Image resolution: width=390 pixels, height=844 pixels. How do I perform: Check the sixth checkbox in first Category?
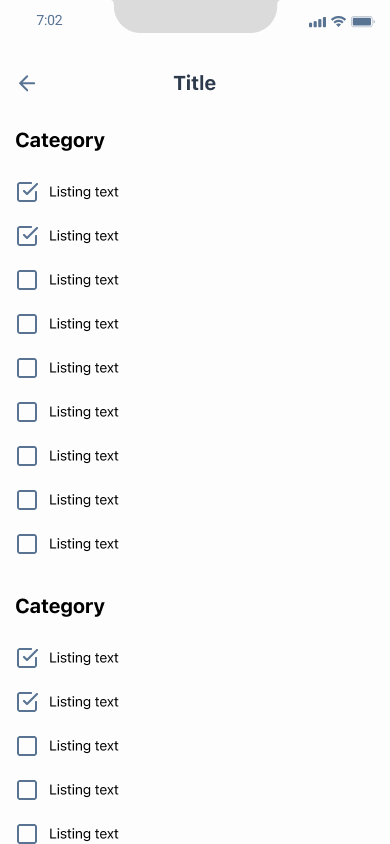pyautogui.click(x=27, y=412)
